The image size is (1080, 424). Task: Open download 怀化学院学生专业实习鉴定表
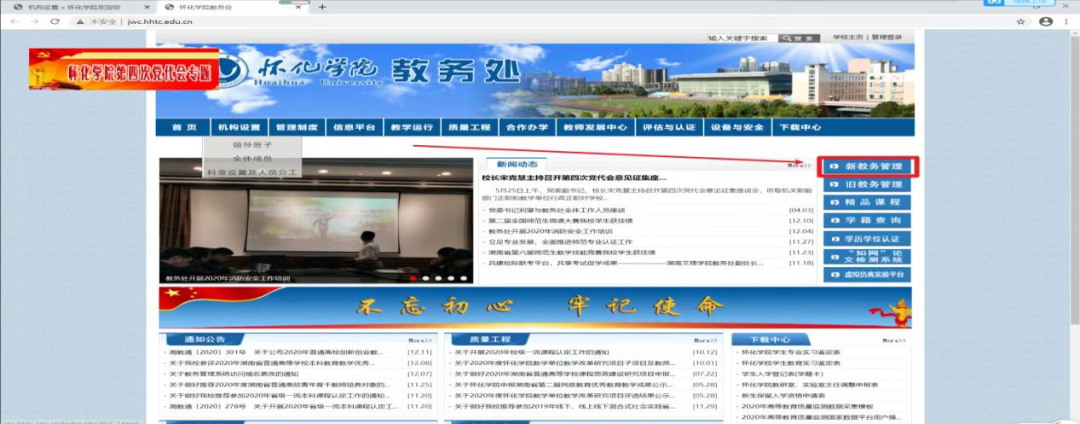pyautogui.click(x=791, y=352)
